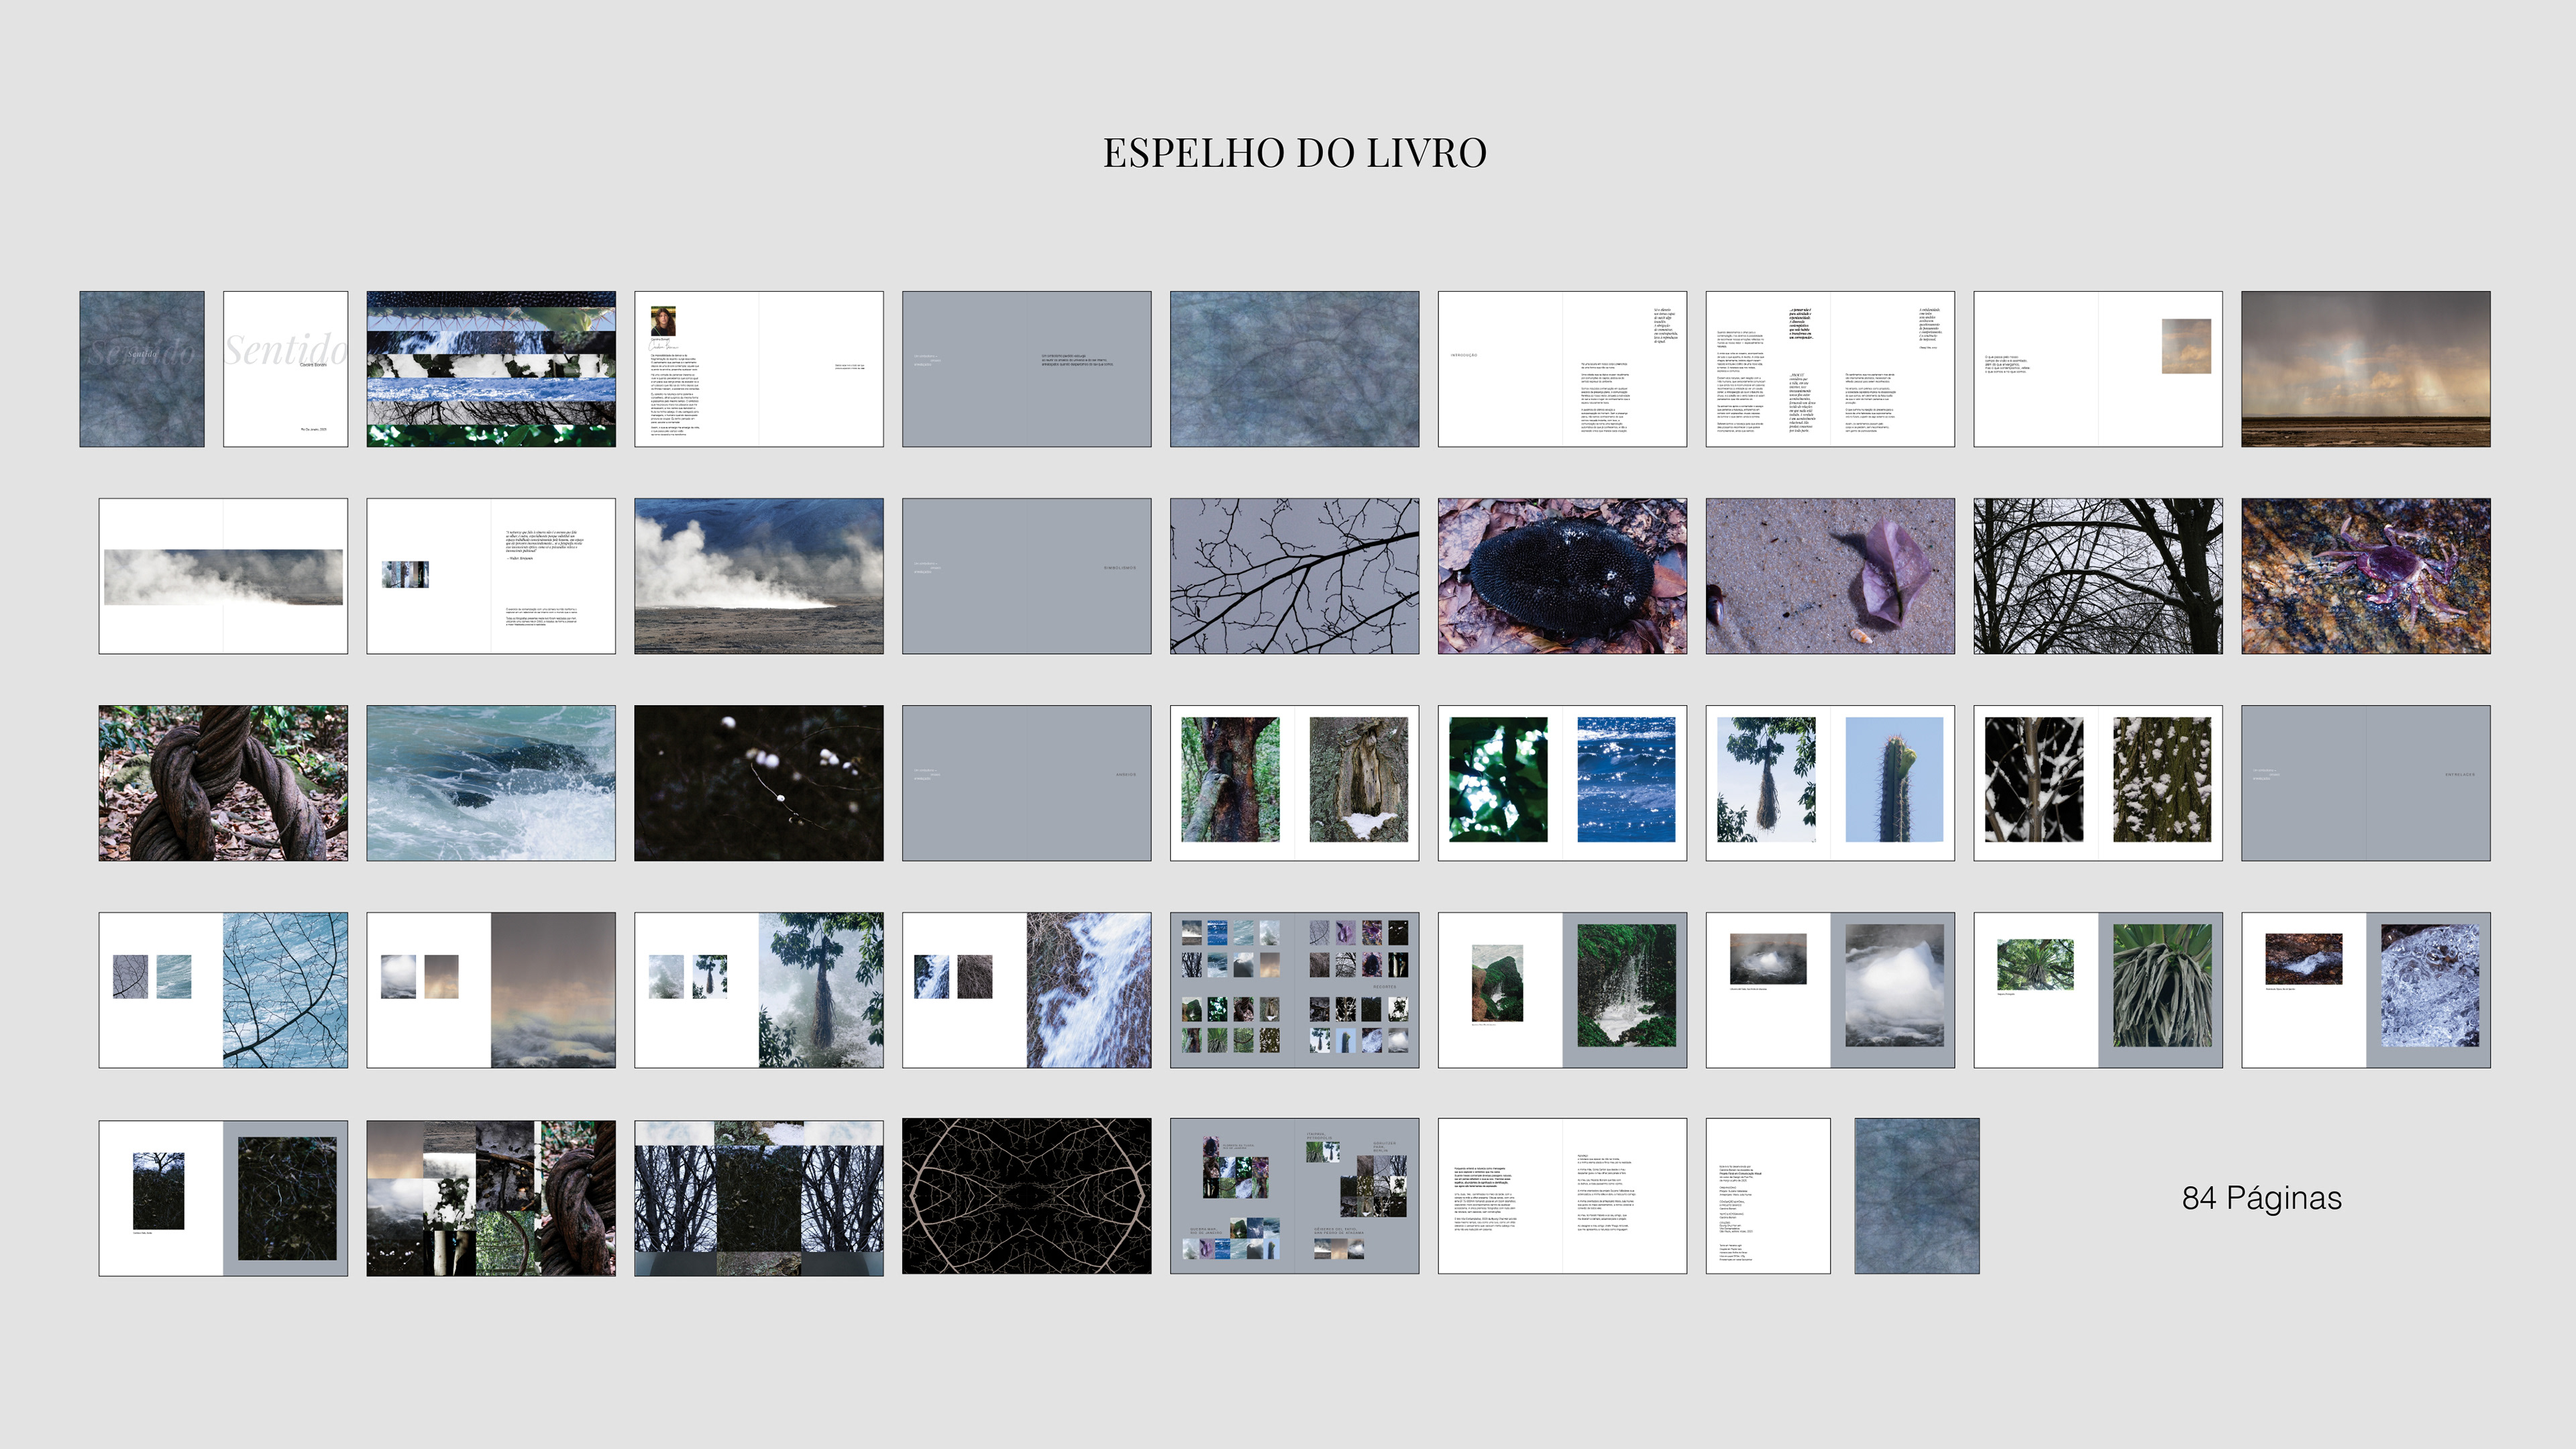Open the white flowers on dark spread
2576x1449 pixels.
[x=758, y=783]
